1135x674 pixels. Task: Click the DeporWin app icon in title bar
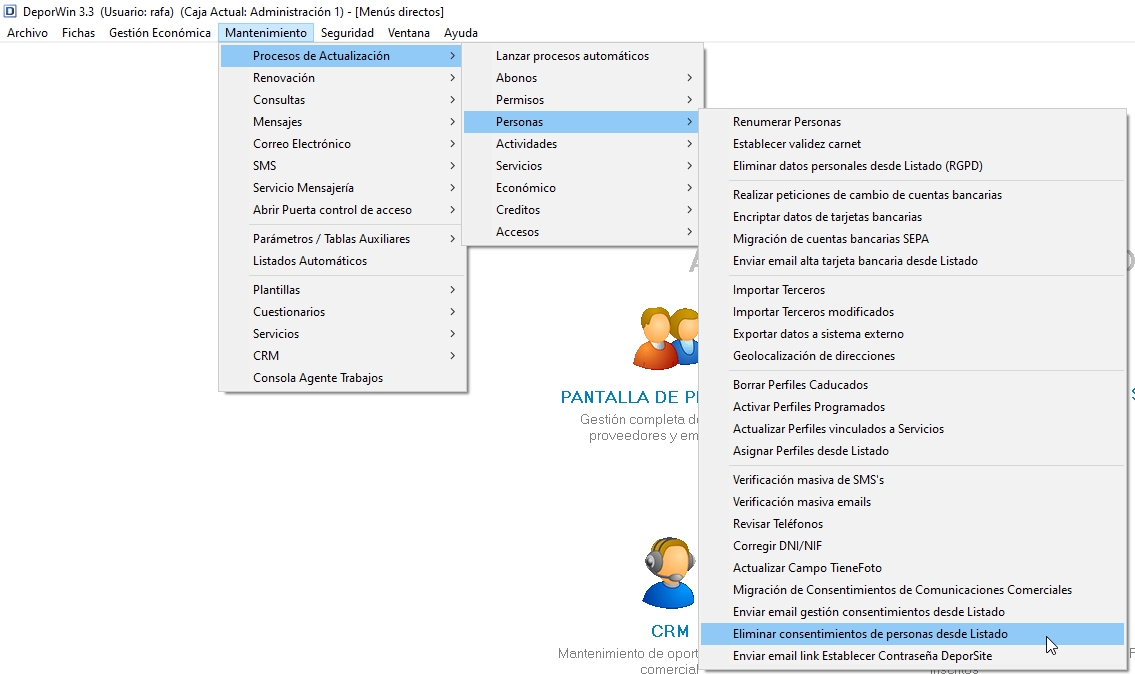point(10,12)
